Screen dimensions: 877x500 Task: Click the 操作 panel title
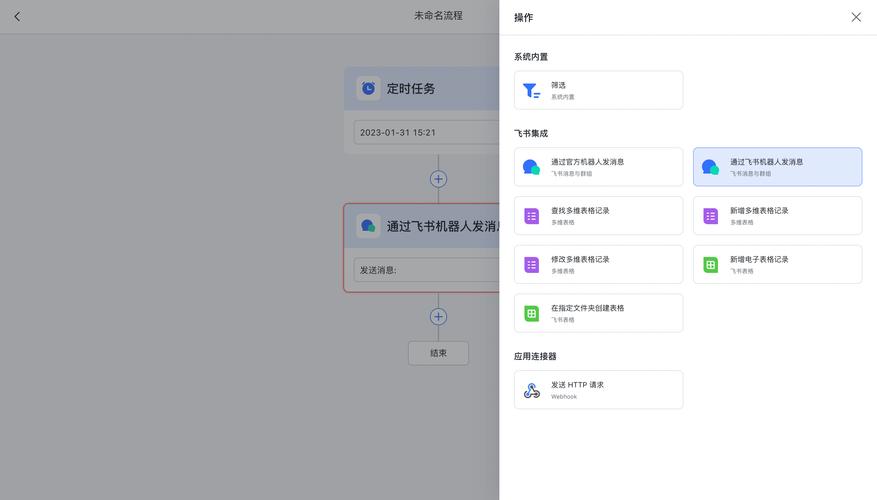(524, 17)
